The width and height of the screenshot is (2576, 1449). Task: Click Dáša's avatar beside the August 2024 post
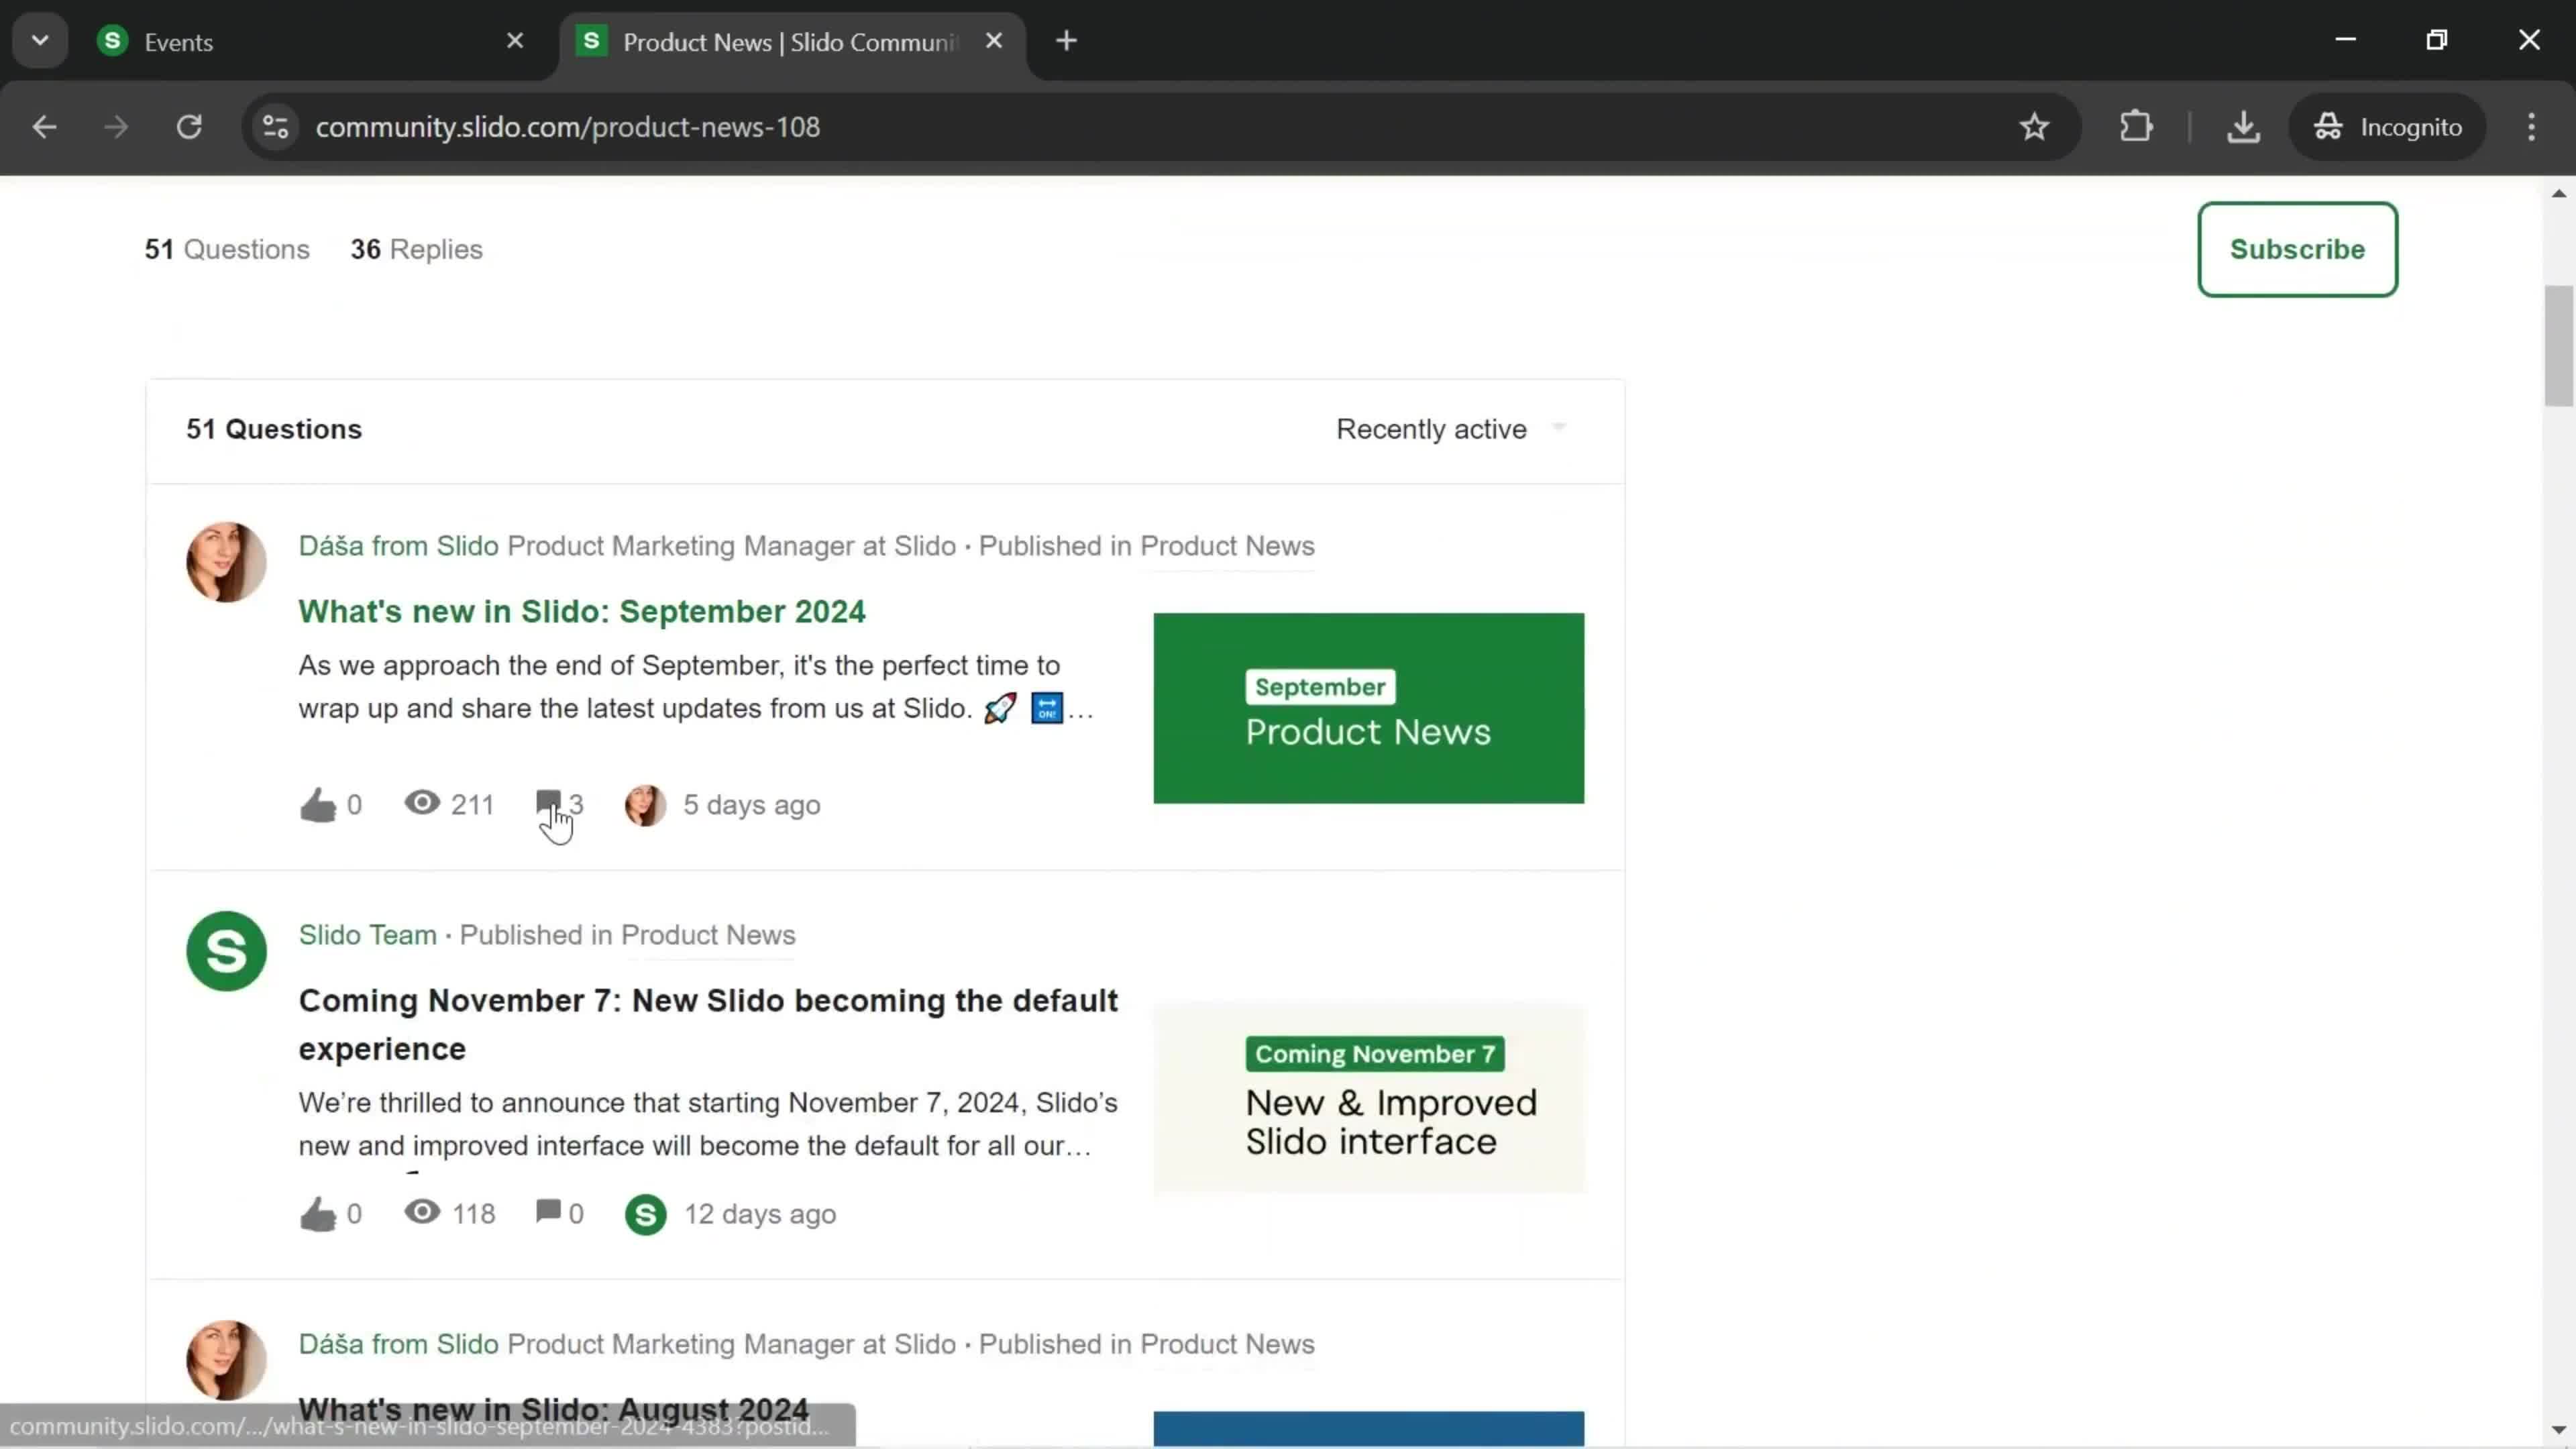(x=226, y=1360)
